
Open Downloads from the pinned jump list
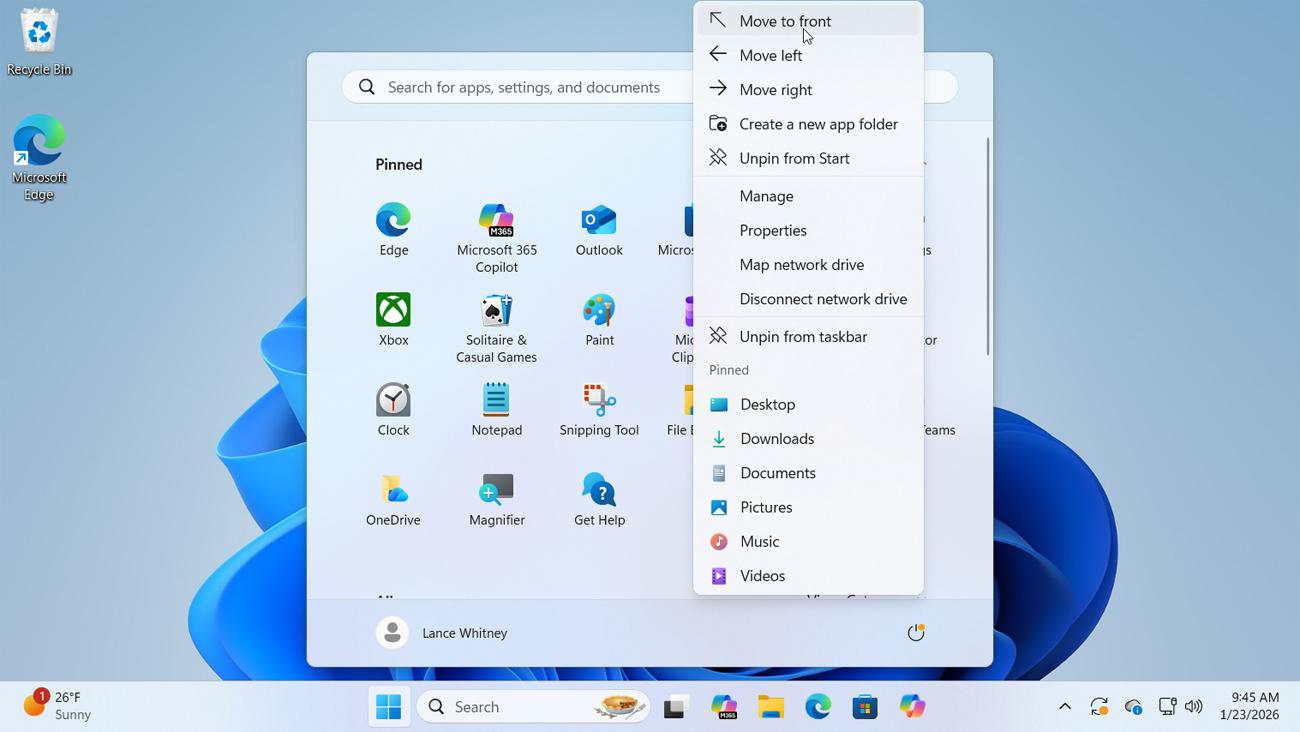point(776,439)
